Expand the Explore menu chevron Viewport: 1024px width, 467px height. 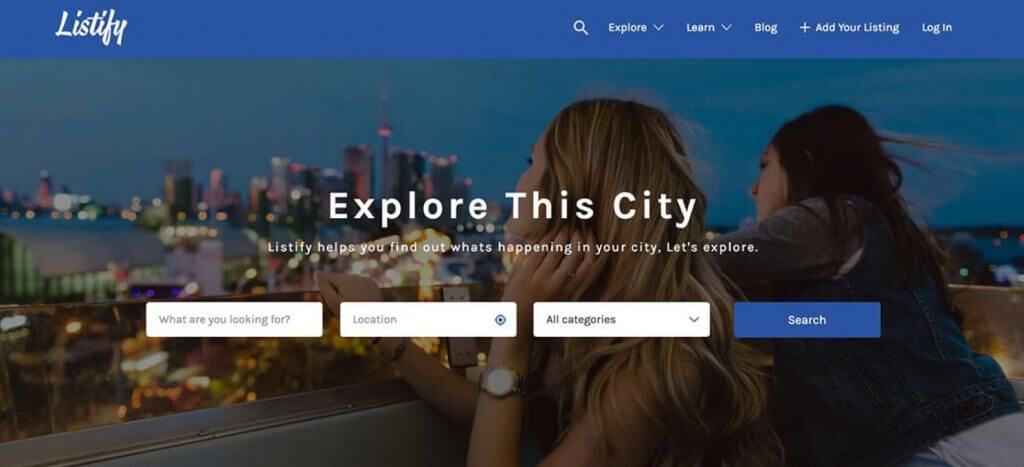(x=658, y=27)
